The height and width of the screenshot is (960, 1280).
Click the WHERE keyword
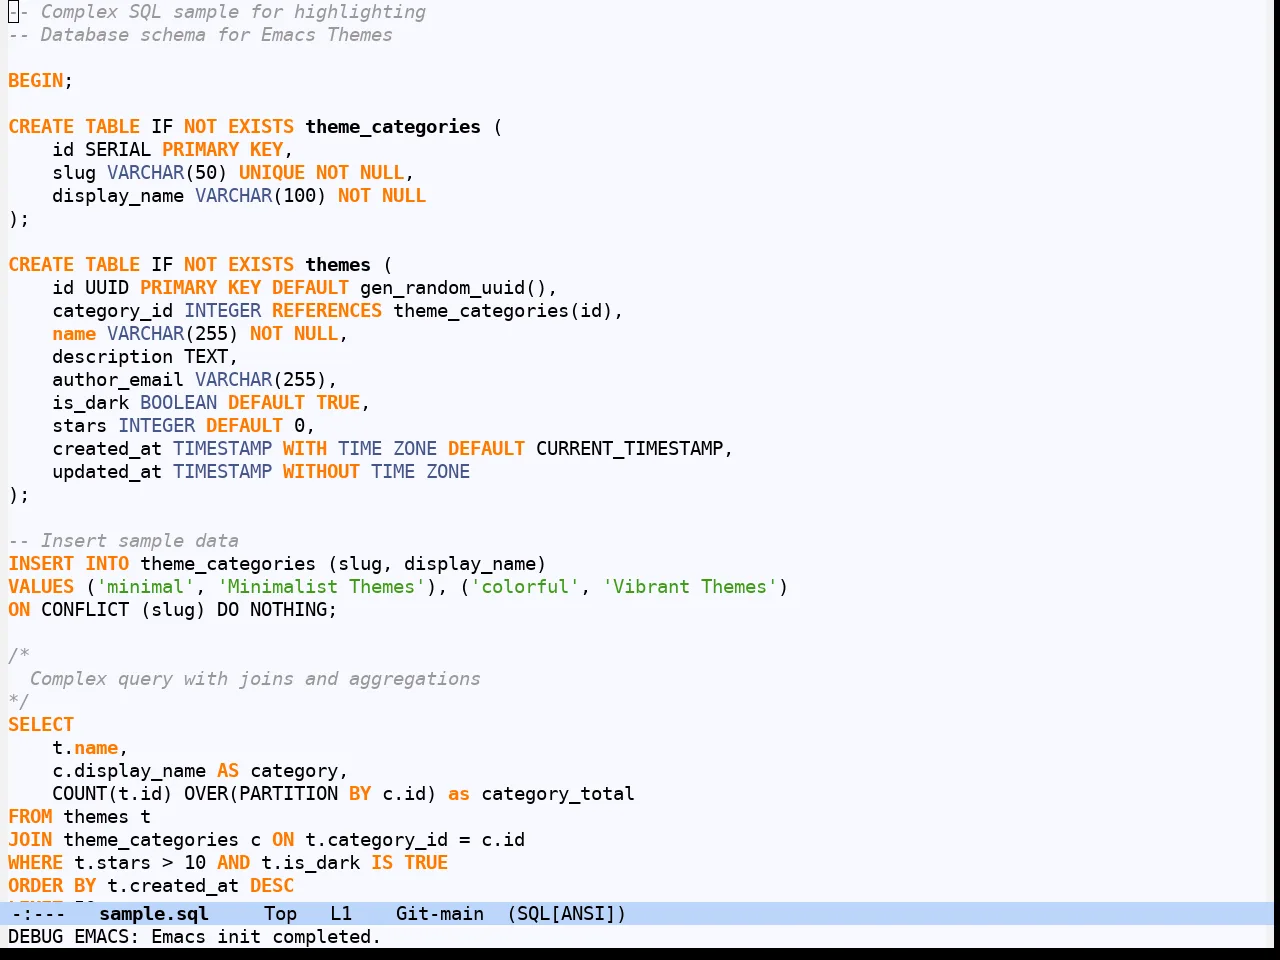pos(36,862)
